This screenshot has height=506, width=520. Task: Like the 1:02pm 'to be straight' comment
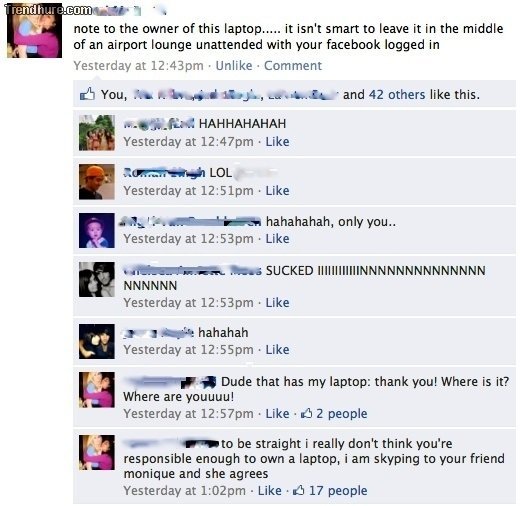click(270, 490)
